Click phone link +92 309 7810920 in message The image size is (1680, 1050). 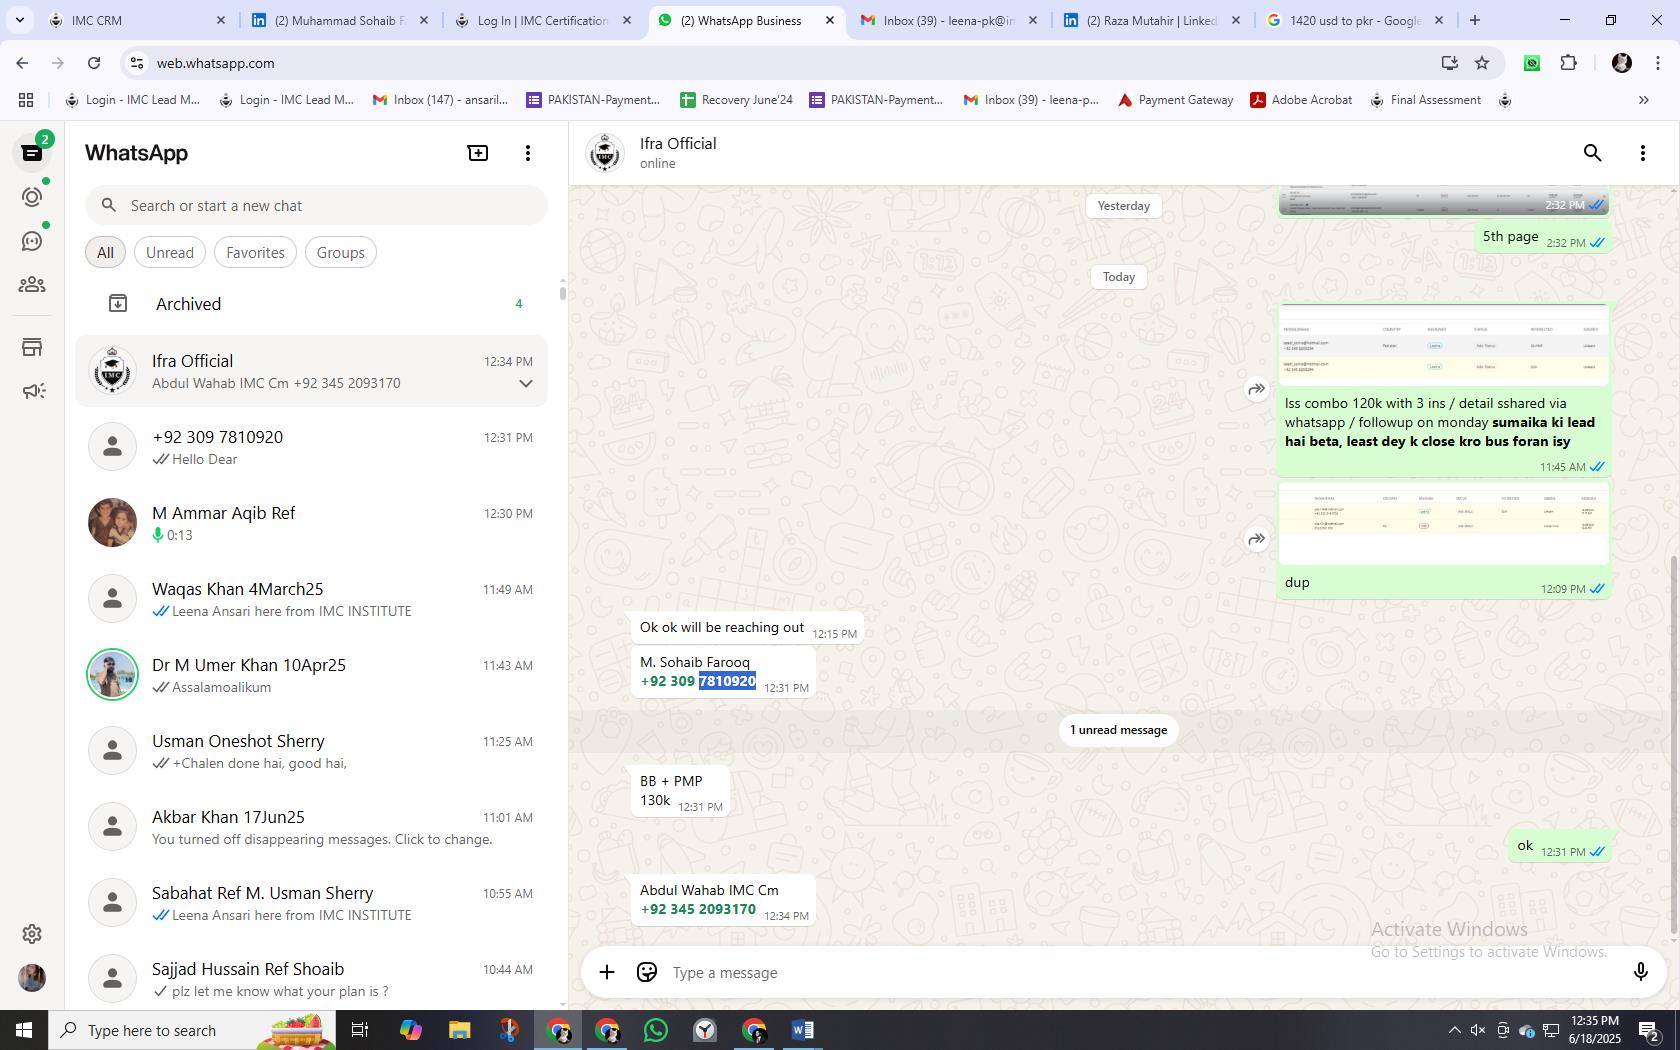tap(698, 682)
